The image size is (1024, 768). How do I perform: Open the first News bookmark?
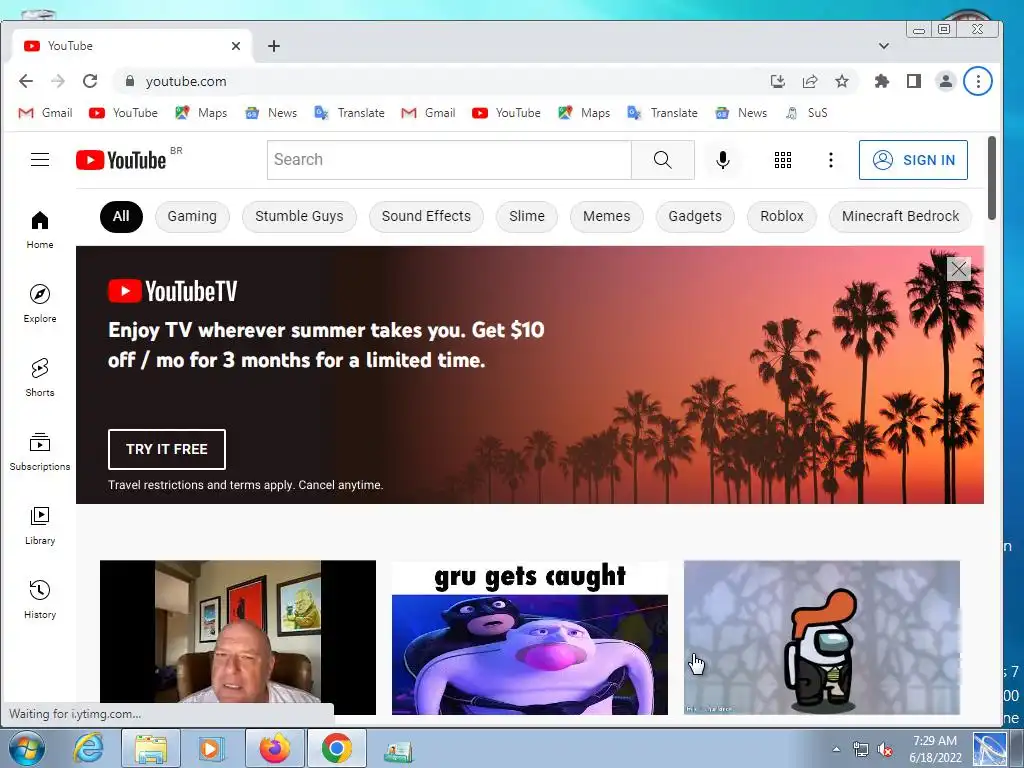[x=271, y=113]
